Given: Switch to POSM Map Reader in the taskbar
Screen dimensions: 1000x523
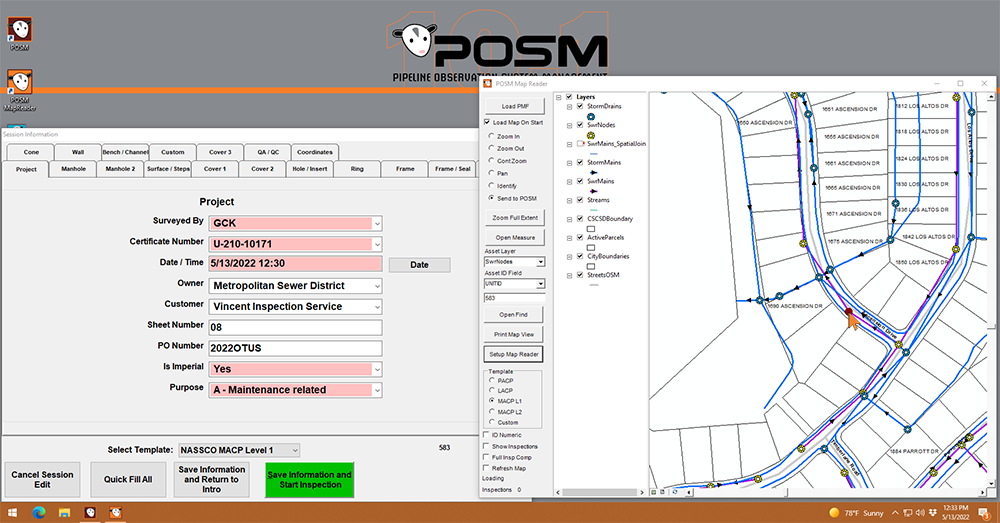Looking at the screenshot, I should (115, 512).
